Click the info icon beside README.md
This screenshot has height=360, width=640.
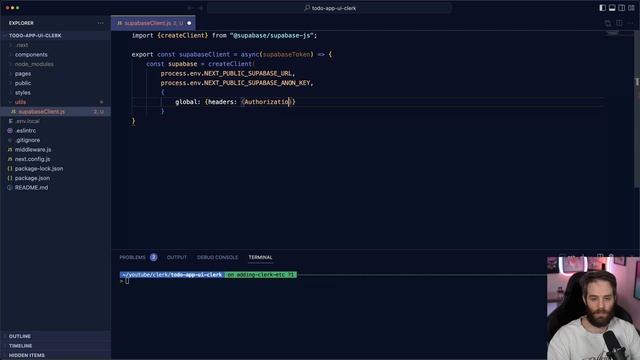click(10, 188)
